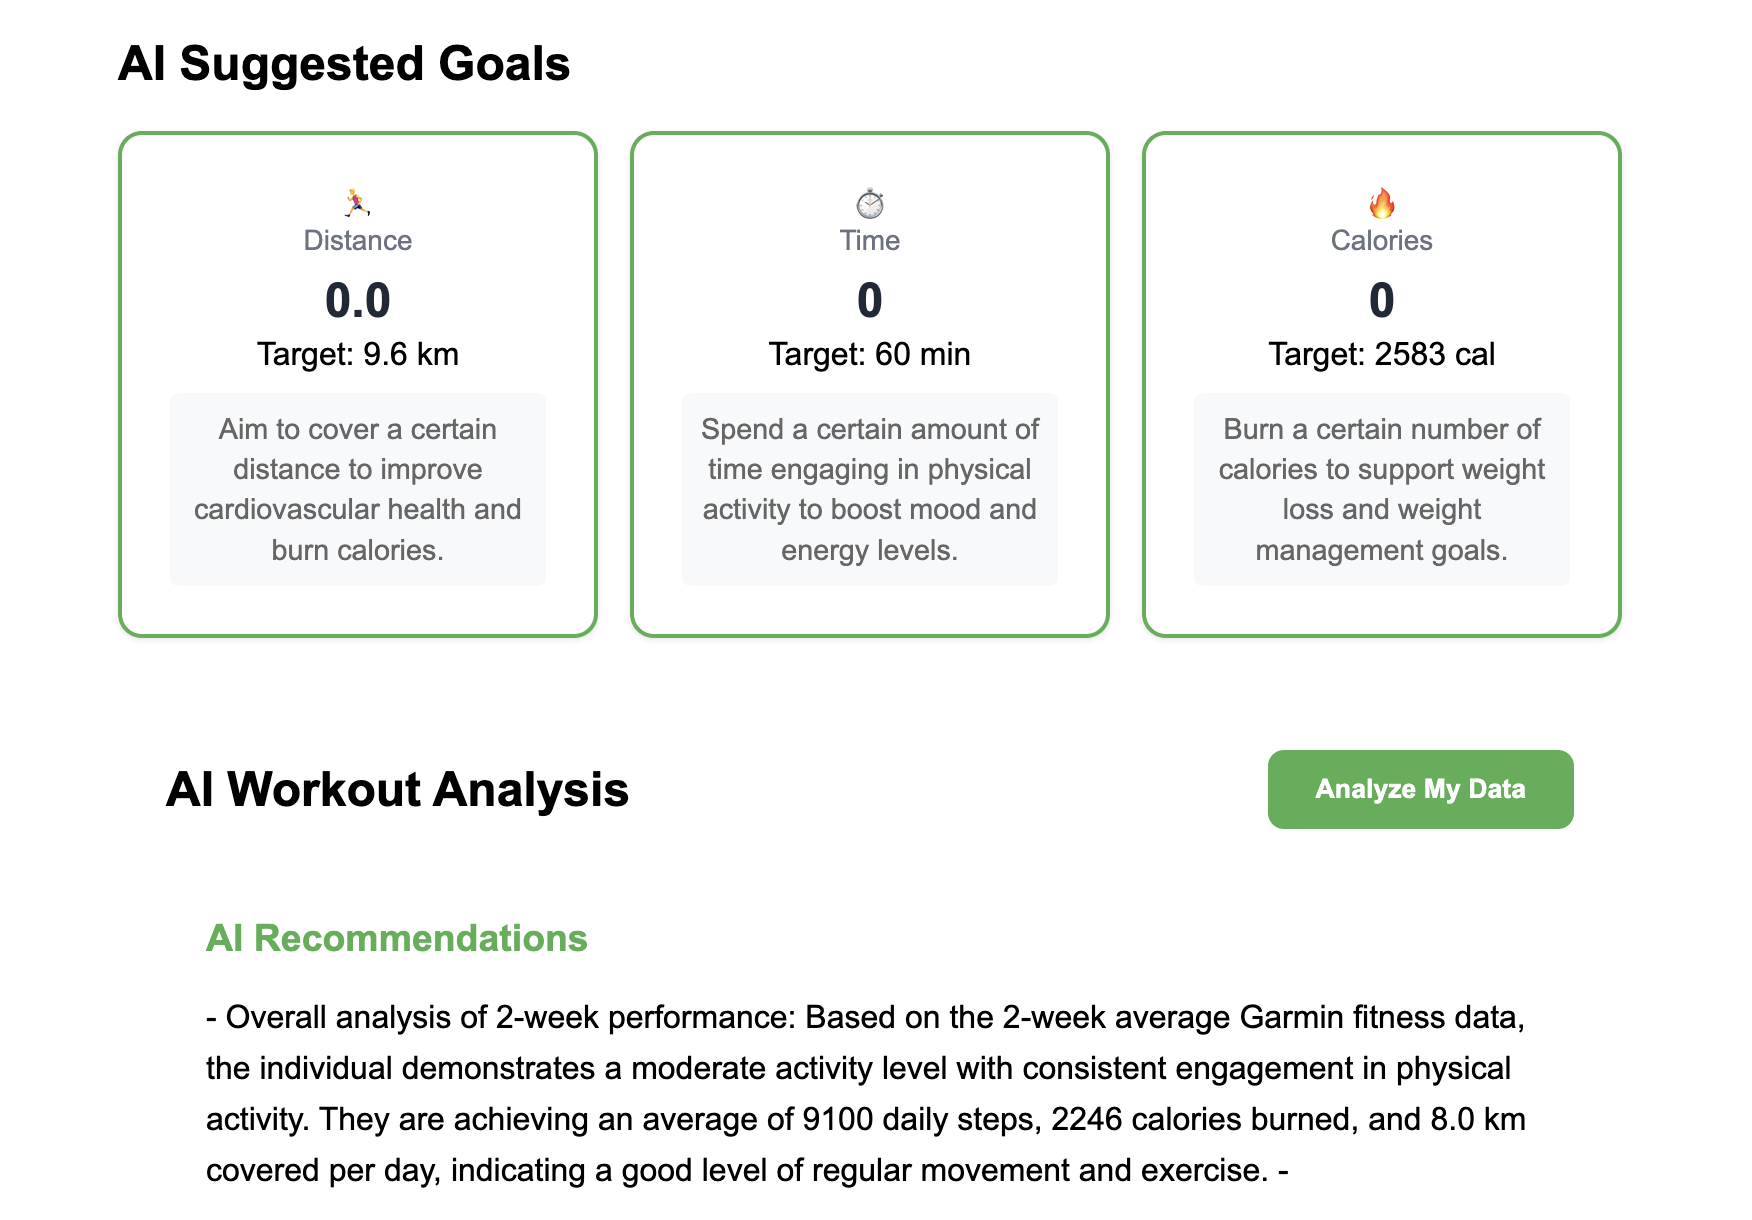Click the Target: 2583 cal text
Viewport: 1752px width, 1220px height.
[x=1381, y=355]
